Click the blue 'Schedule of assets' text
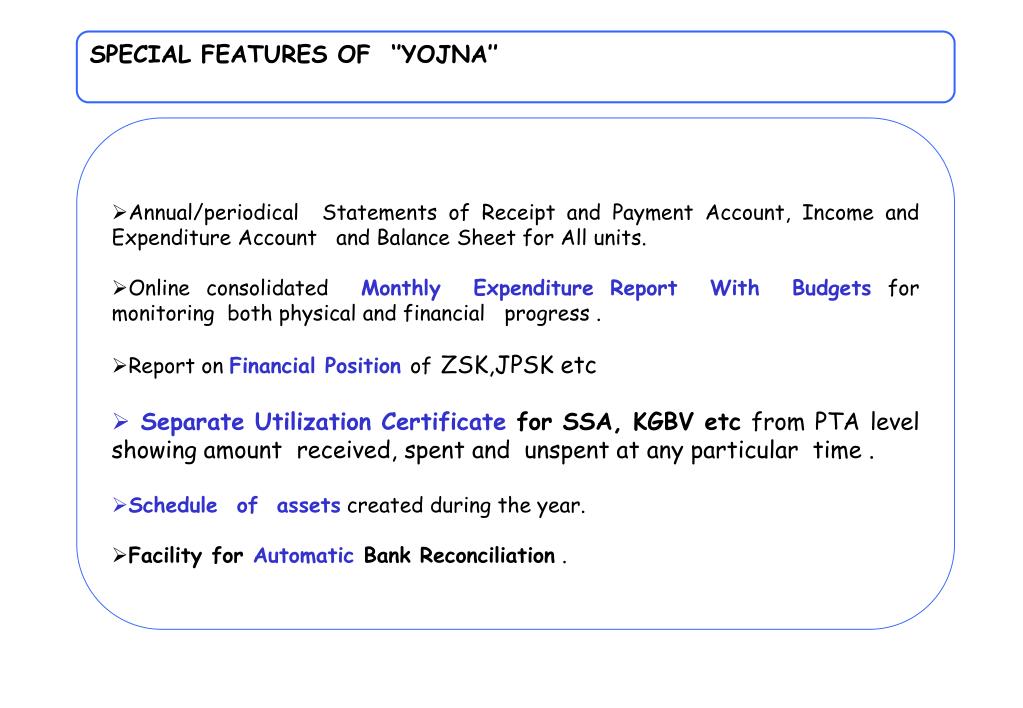Screen dimensions: 1023x708 tap(234, 506)
